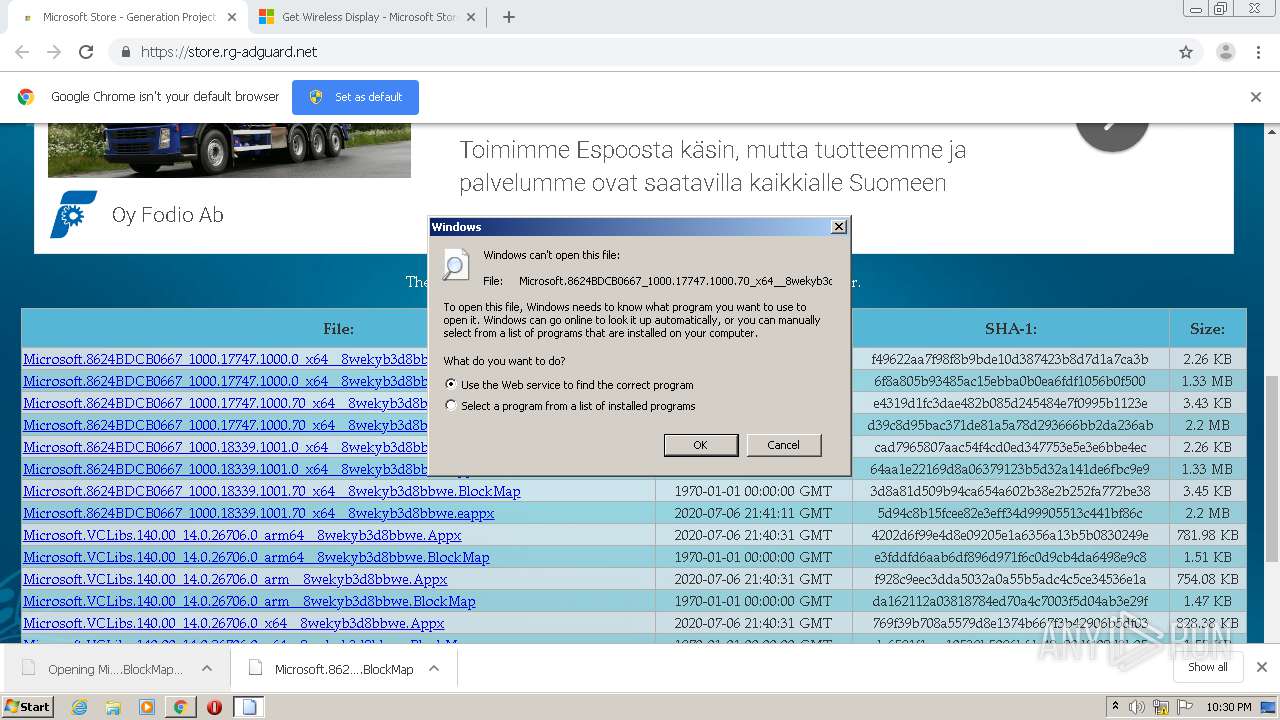The width and height of the screenshot is (1280, 720).
Task: Set Chrome as default browser
Action: 355,97
